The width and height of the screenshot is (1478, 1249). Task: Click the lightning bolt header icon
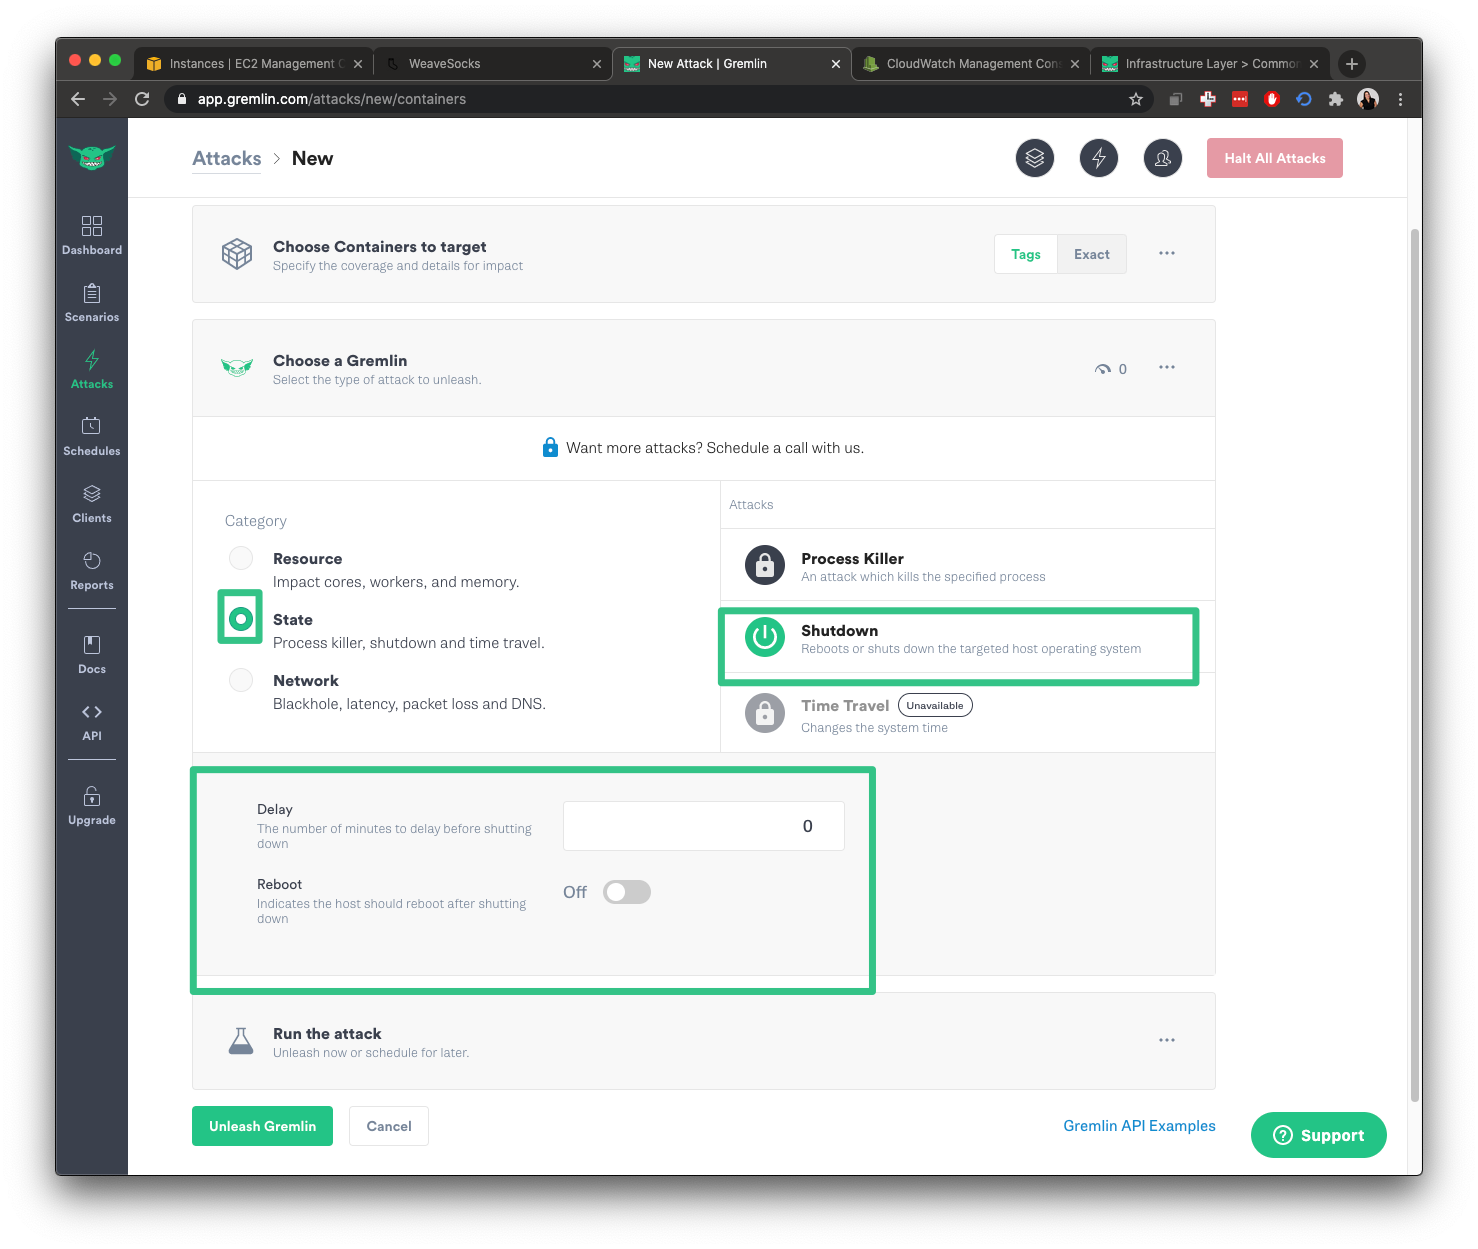1099,158
